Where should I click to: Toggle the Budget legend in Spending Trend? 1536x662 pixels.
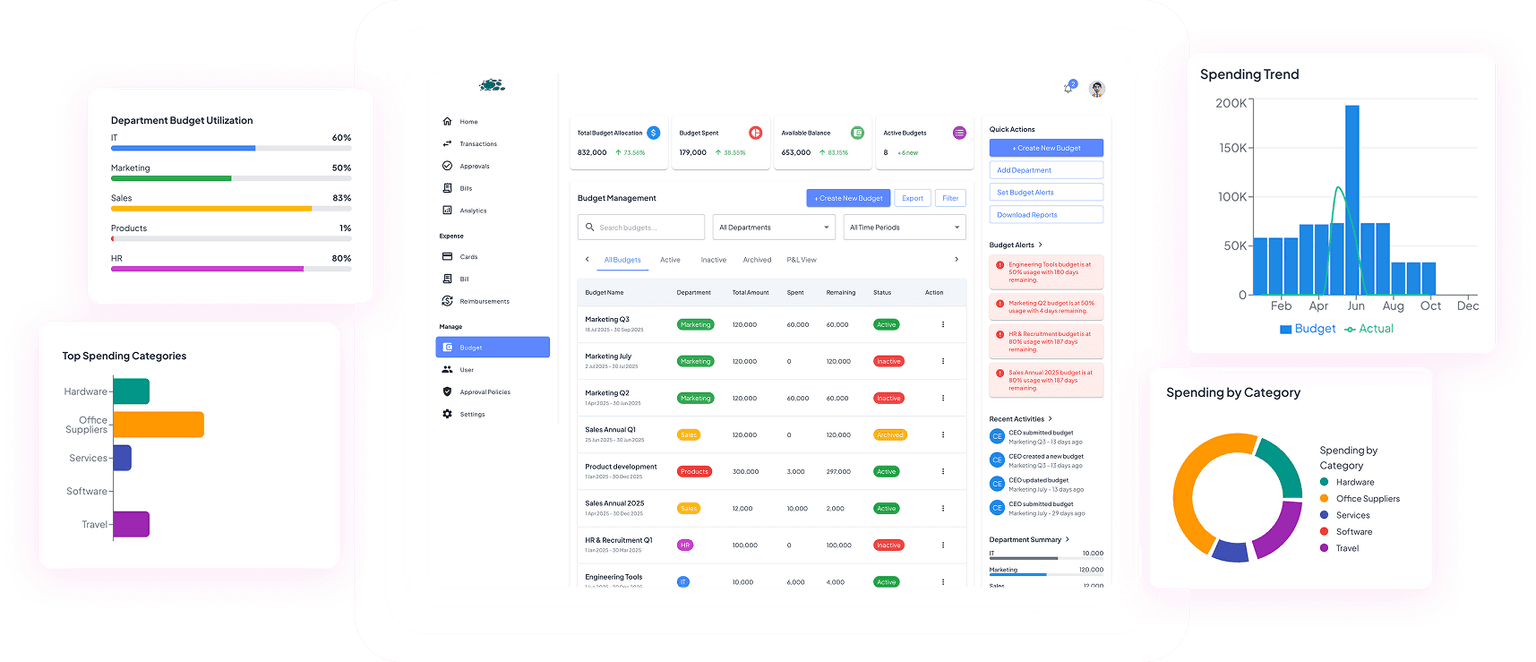coord(1307,329)
